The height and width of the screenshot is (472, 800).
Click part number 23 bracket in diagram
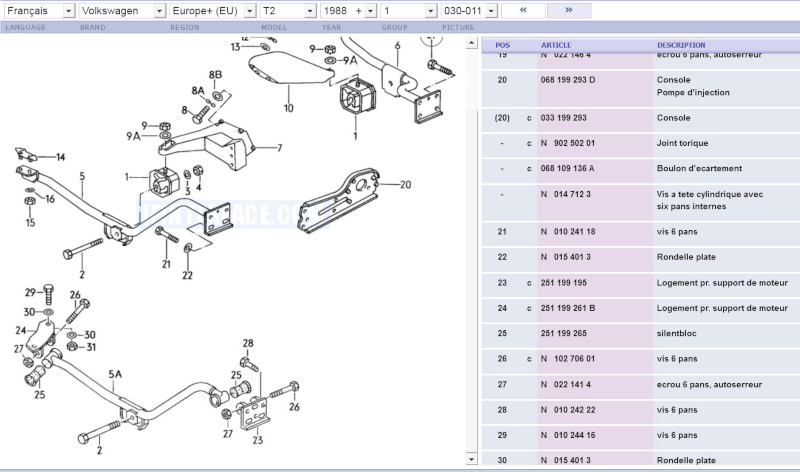pyautogui.click(x=257, y=439)
